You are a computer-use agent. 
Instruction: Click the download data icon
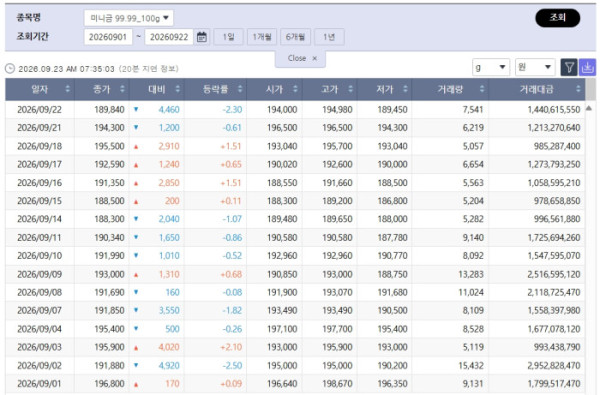pos(587,67)
